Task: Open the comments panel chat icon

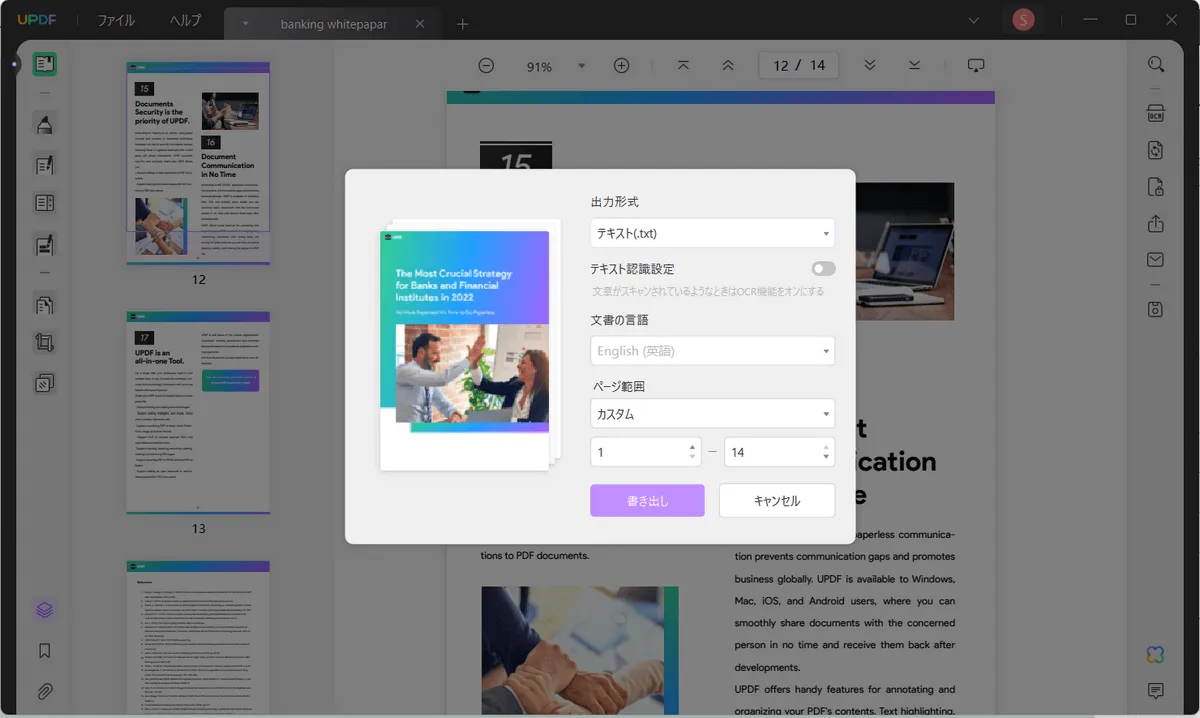Action: [x=1156, y=691]
